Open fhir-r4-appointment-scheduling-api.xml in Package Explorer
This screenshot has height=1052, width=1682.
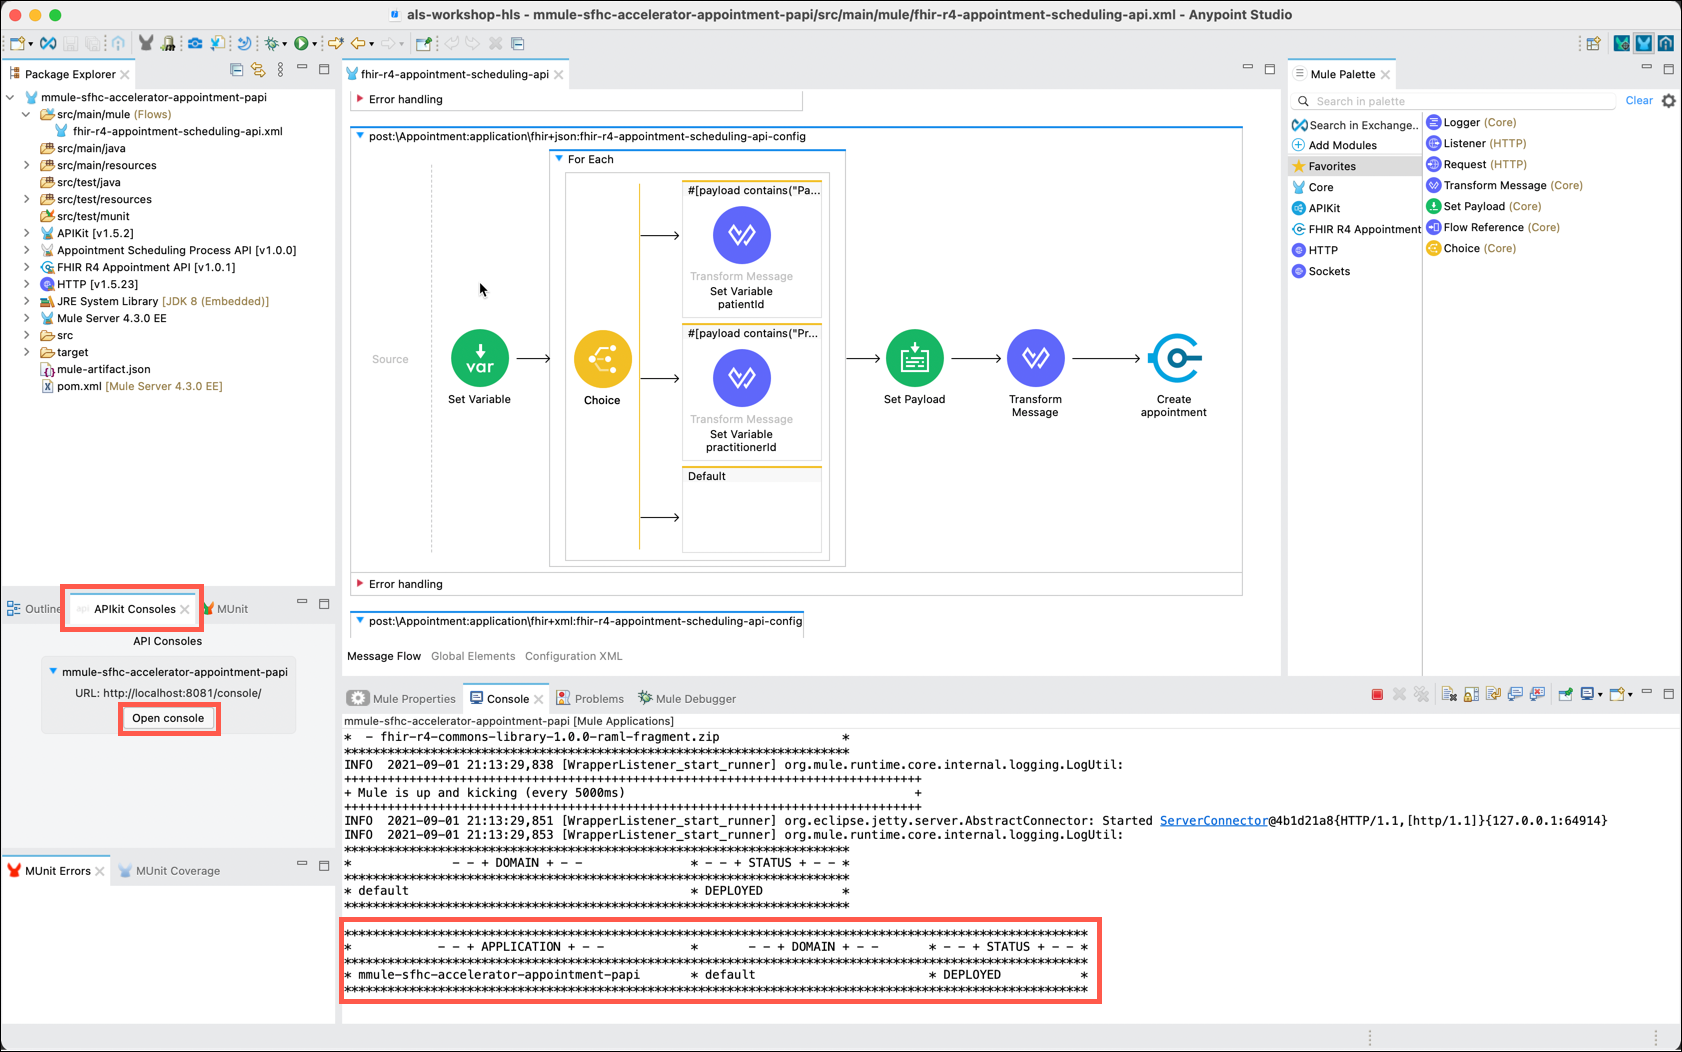[x=169, y=131]
